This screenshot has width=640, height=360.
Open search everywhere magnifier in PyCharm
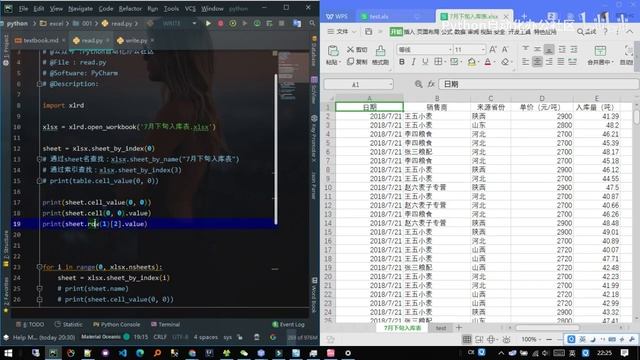click(x=312, y=23)
